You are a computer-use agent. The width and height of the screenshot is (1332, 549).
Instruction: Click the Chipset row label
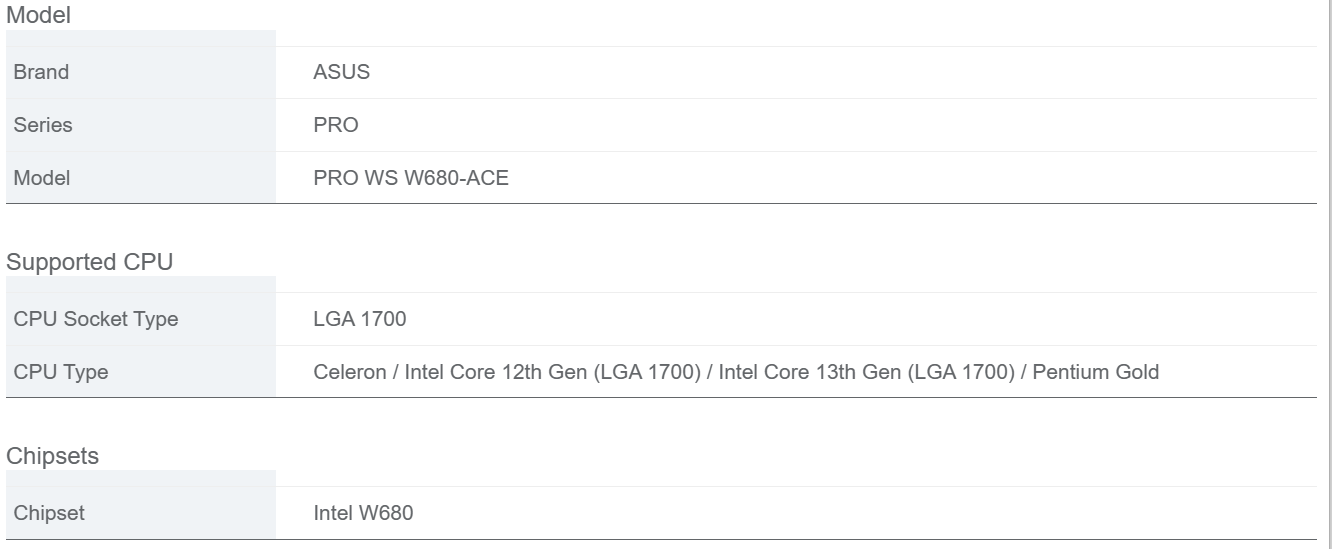coord(49,513)
